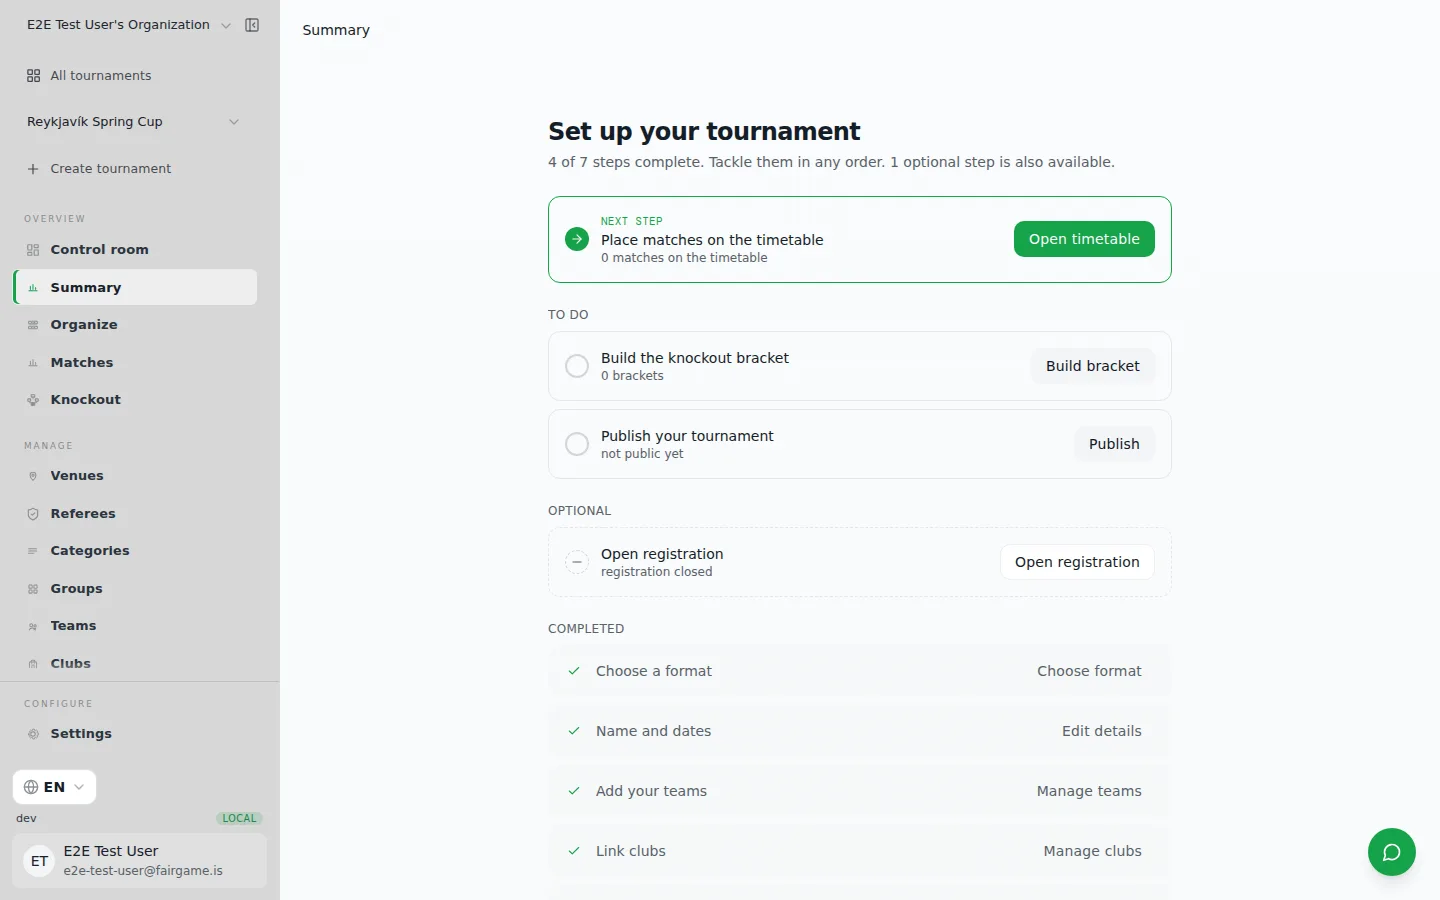Open the EN language dropdown
Screen dimensions: 1440x900
[x=55, y=787]
